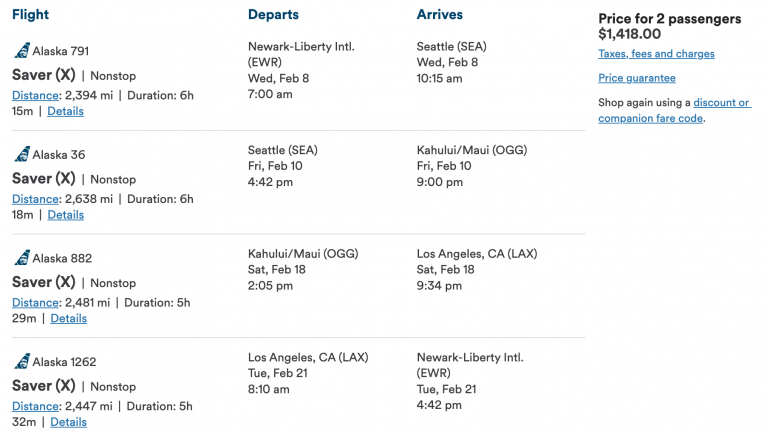Click the Alaska 1262 airline tail icon
The width and height of the screenshot is (770, 434).
click(21, 361)
